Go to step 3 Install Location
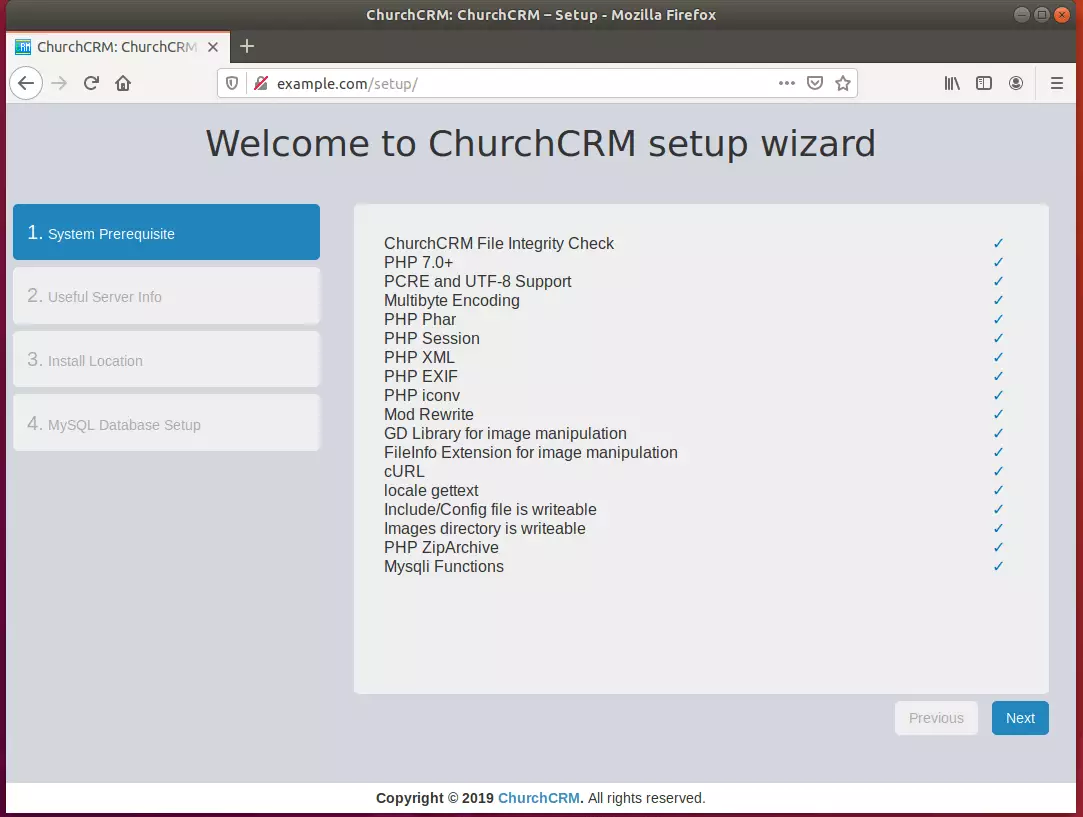This screenshot has height=817, width=1083. [x=166, y=359]
